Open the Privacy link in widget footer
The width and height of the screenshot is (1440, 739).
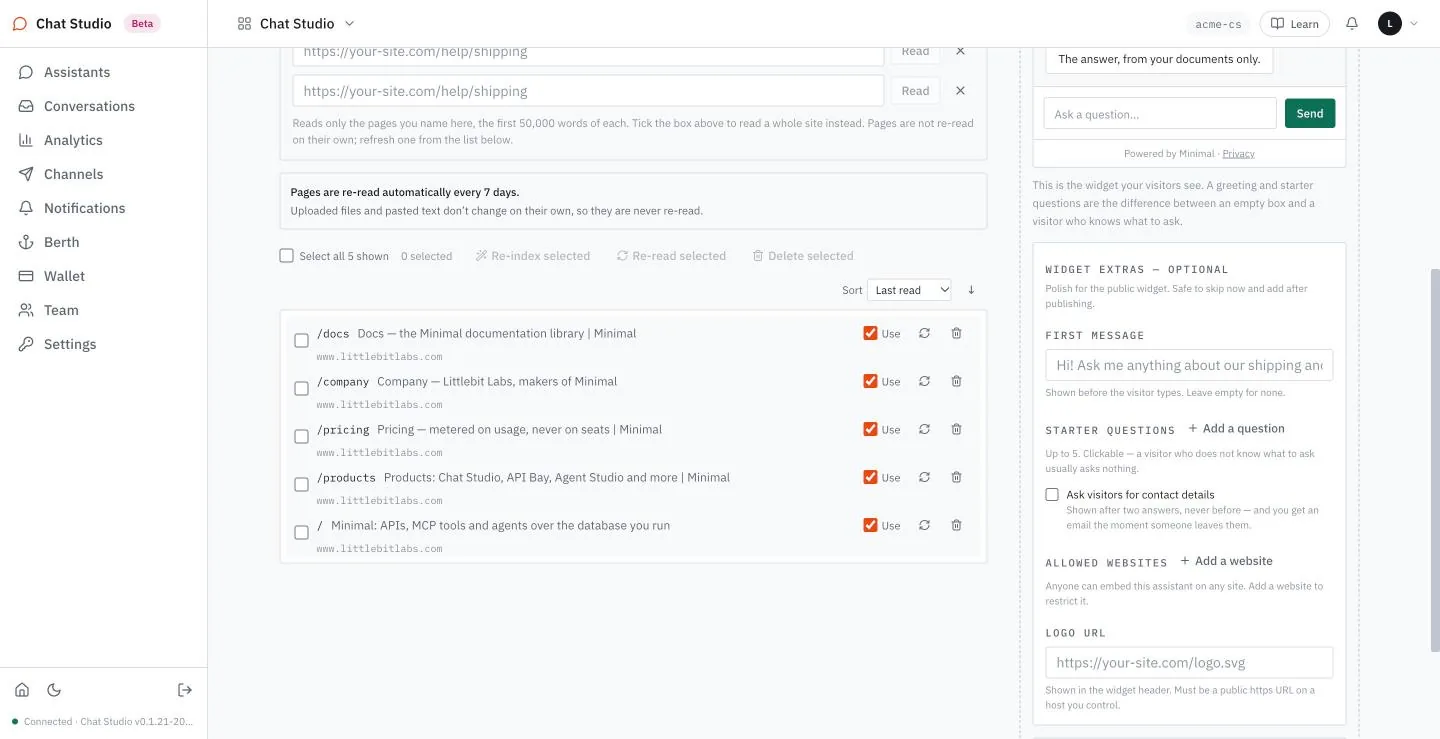[x=1238, y=153]
